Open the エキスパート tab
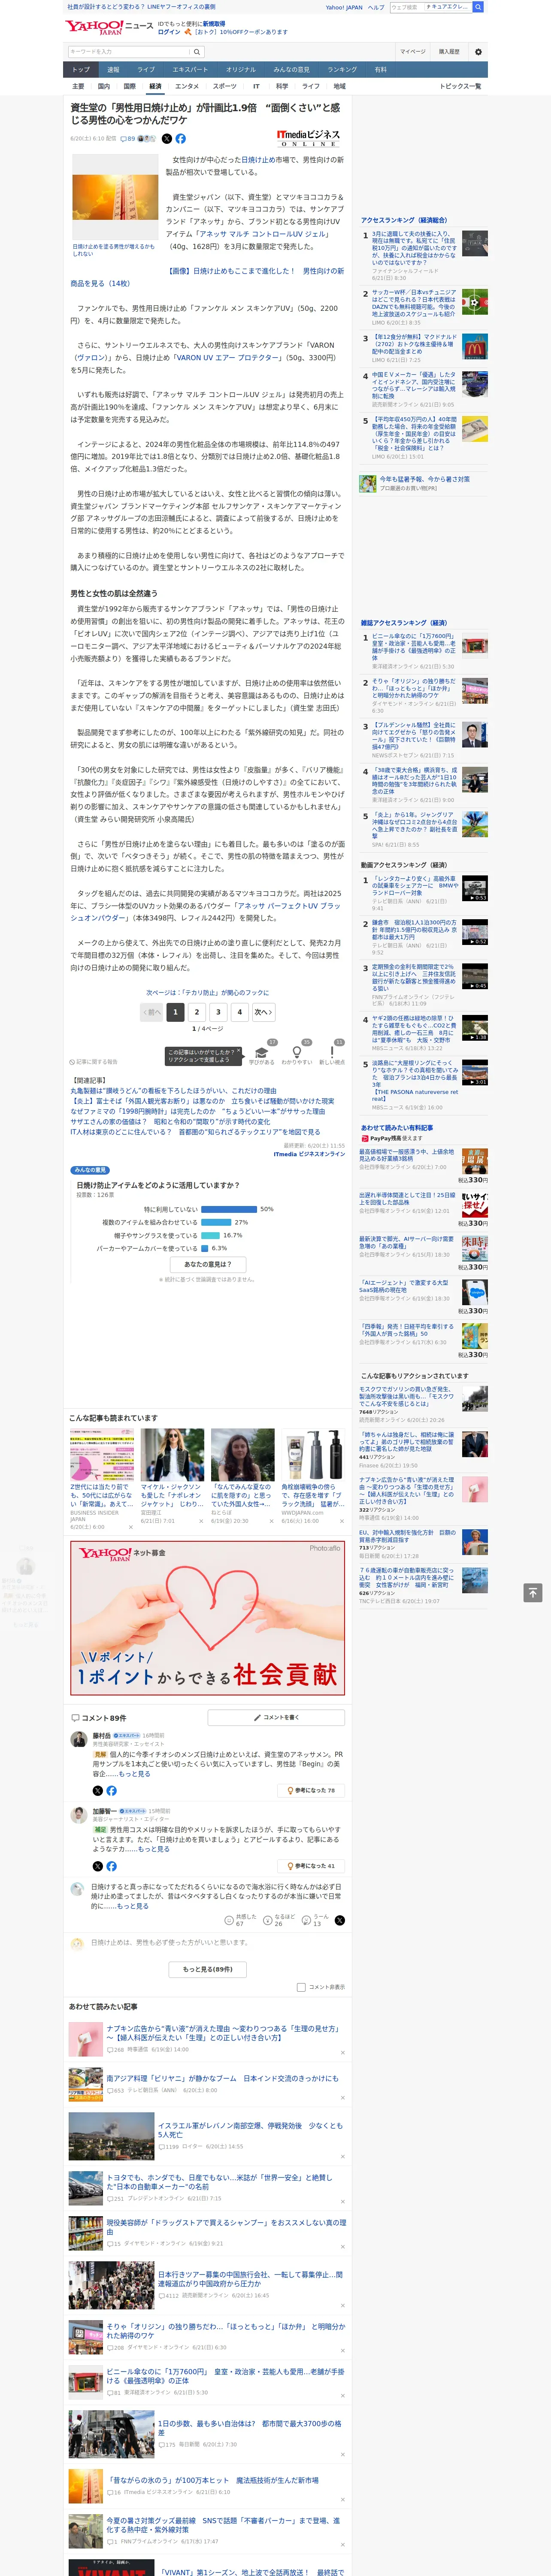Screen dimensions: 551x2576 click(x=190, y=70)
